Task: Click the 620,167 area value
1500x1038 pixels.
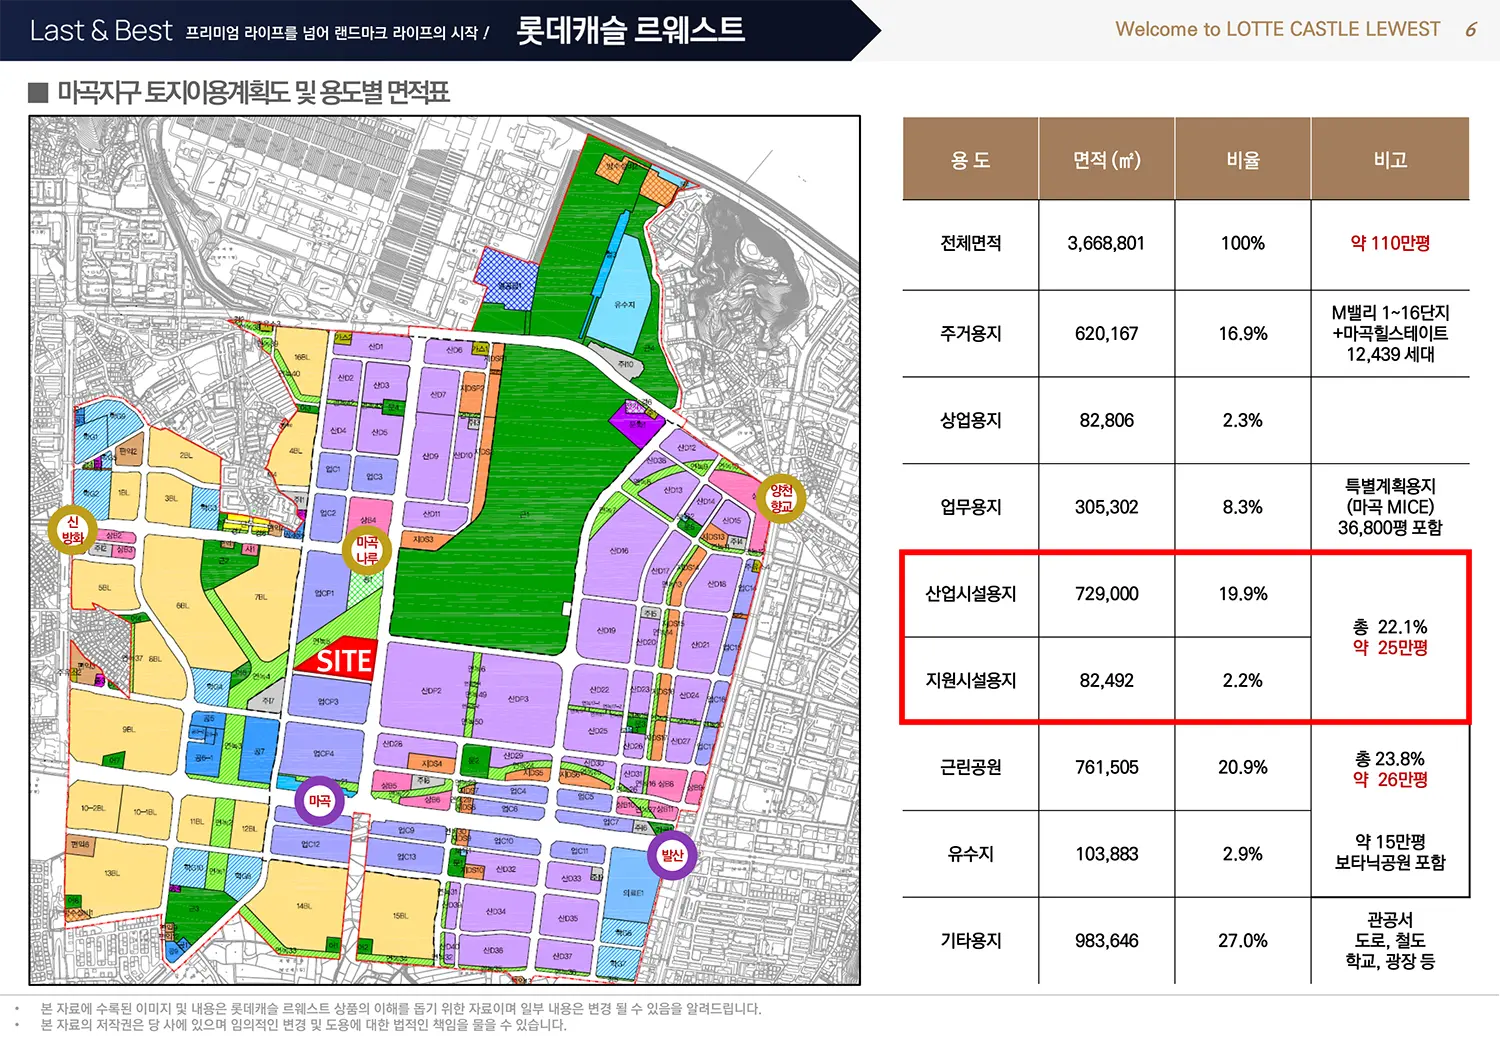Action: (x=1106, y=333)
